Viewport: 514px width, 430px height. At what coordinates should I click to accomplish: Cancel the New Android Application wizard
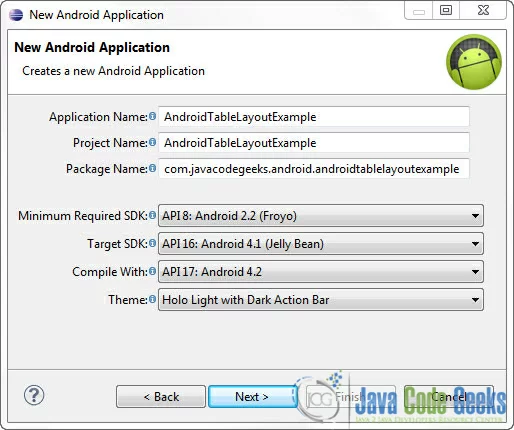click(x=449, y=397)
